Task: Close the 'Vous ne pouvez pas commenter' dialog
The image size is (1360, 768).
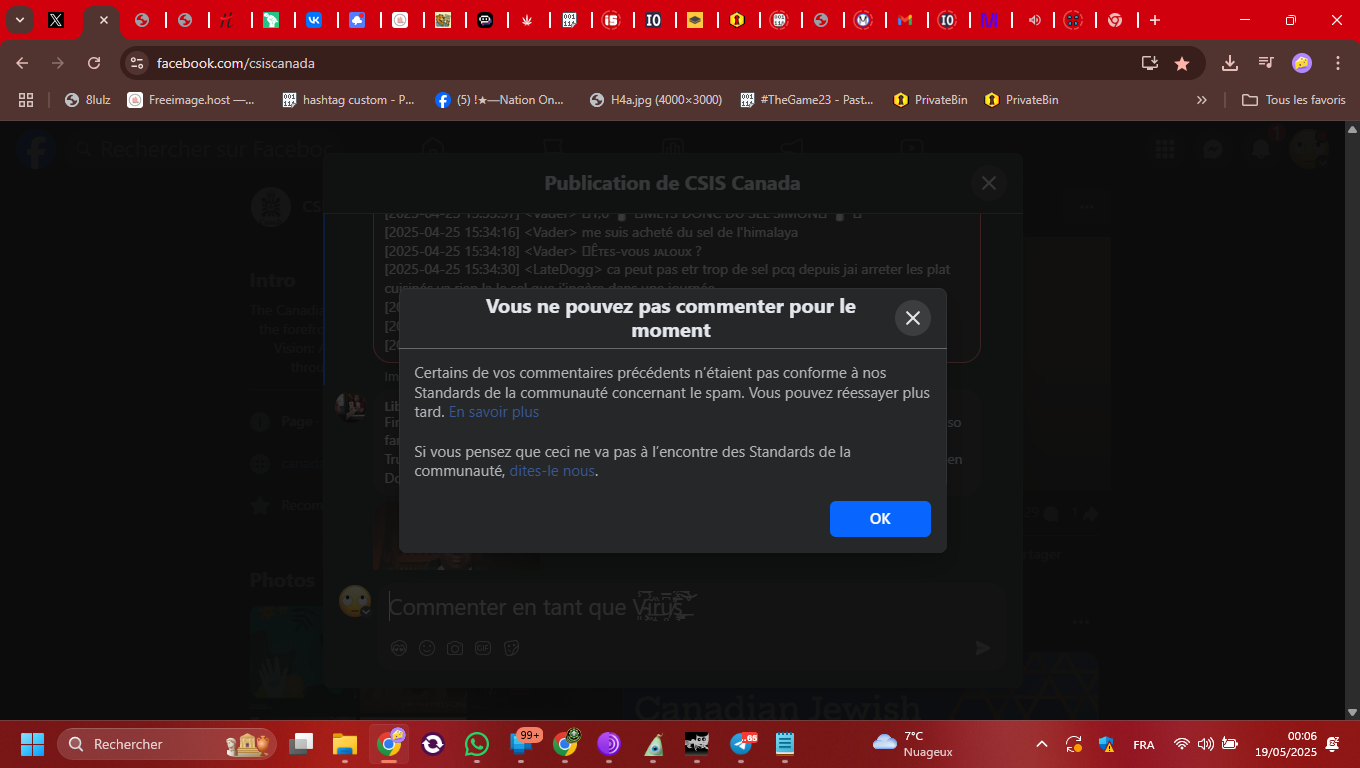Action: [912, 318]
